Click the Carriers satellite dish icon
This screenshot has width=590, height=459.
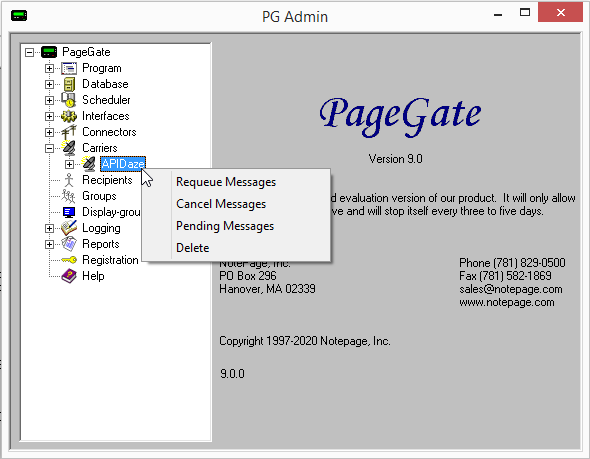point(69,148)
